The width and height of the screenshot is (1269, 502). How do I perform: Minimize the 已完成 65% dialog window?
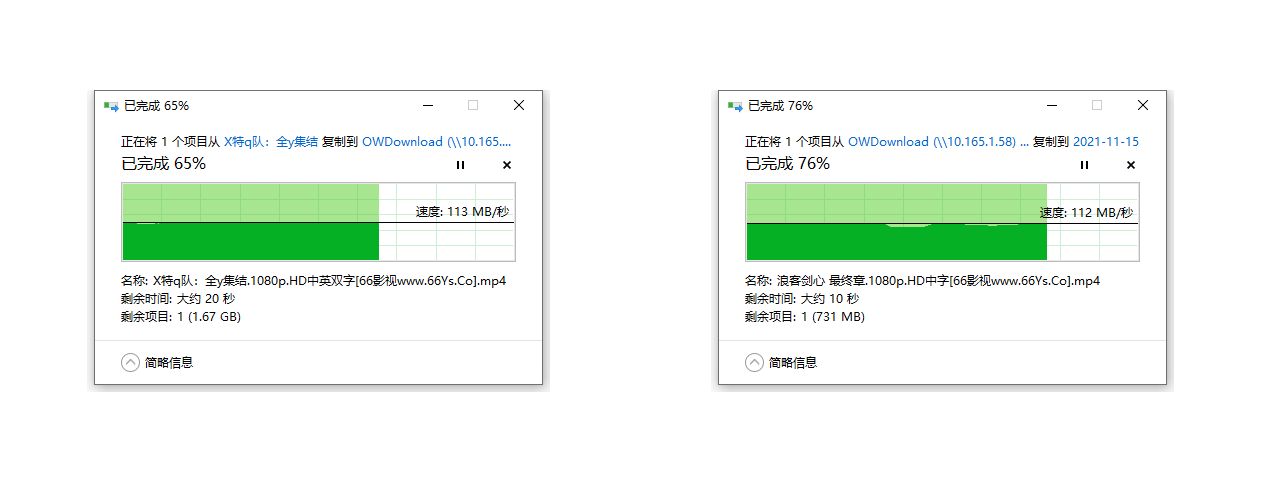tap(428, 105)
